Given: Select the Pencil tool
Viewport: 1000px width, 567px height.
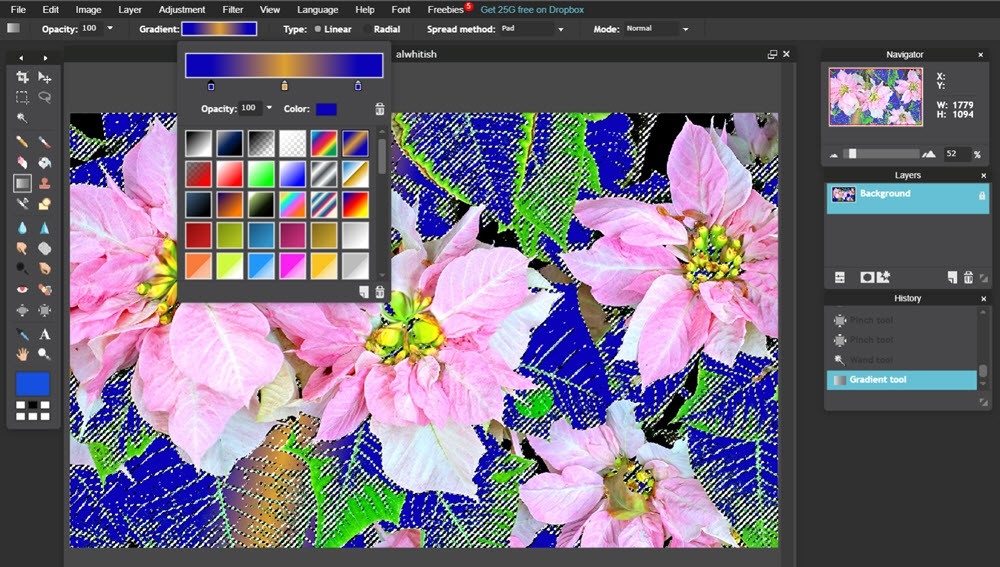Looking at the screenshot, I should coord(22,141).
